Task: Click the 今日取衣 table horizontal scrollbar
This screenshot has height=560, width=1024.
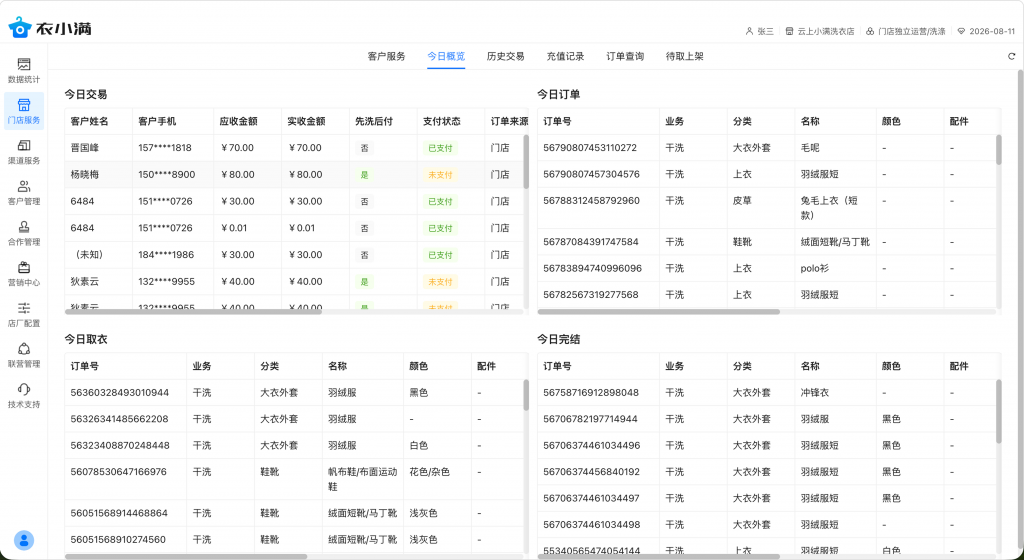Action: pos(185,556)
